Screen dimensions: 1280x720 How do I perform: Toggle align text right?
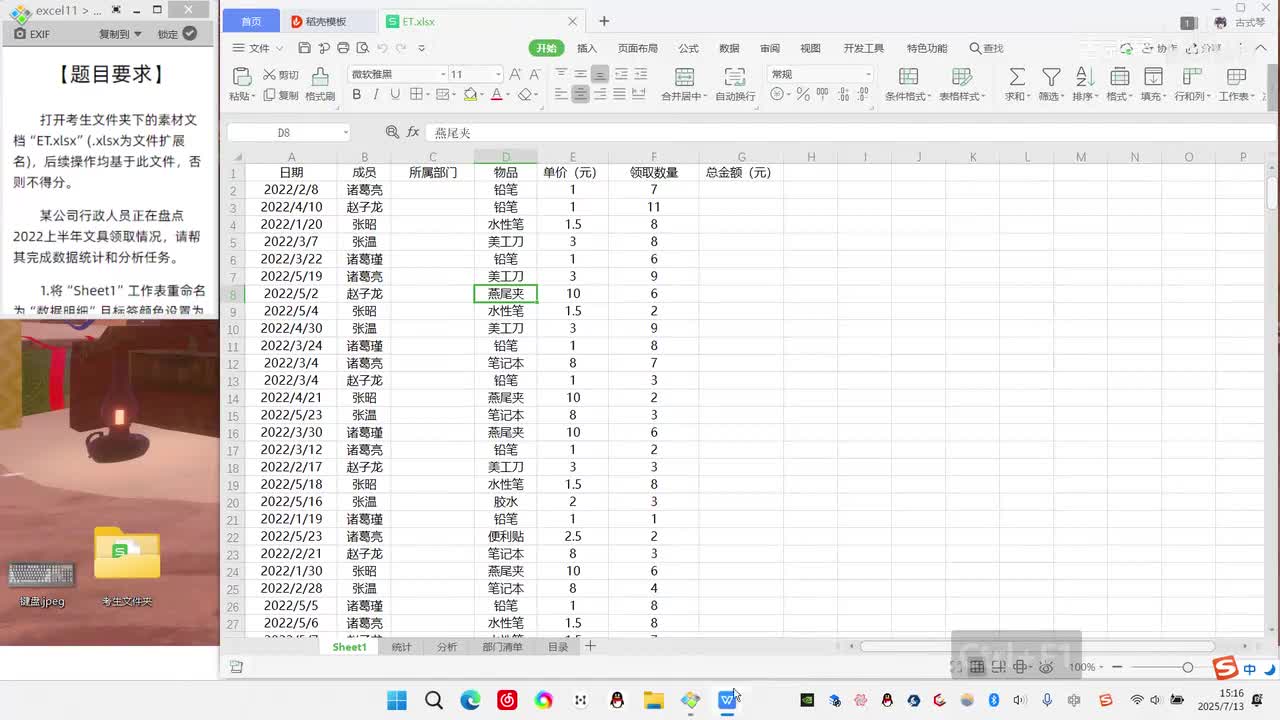coord(599,95)
